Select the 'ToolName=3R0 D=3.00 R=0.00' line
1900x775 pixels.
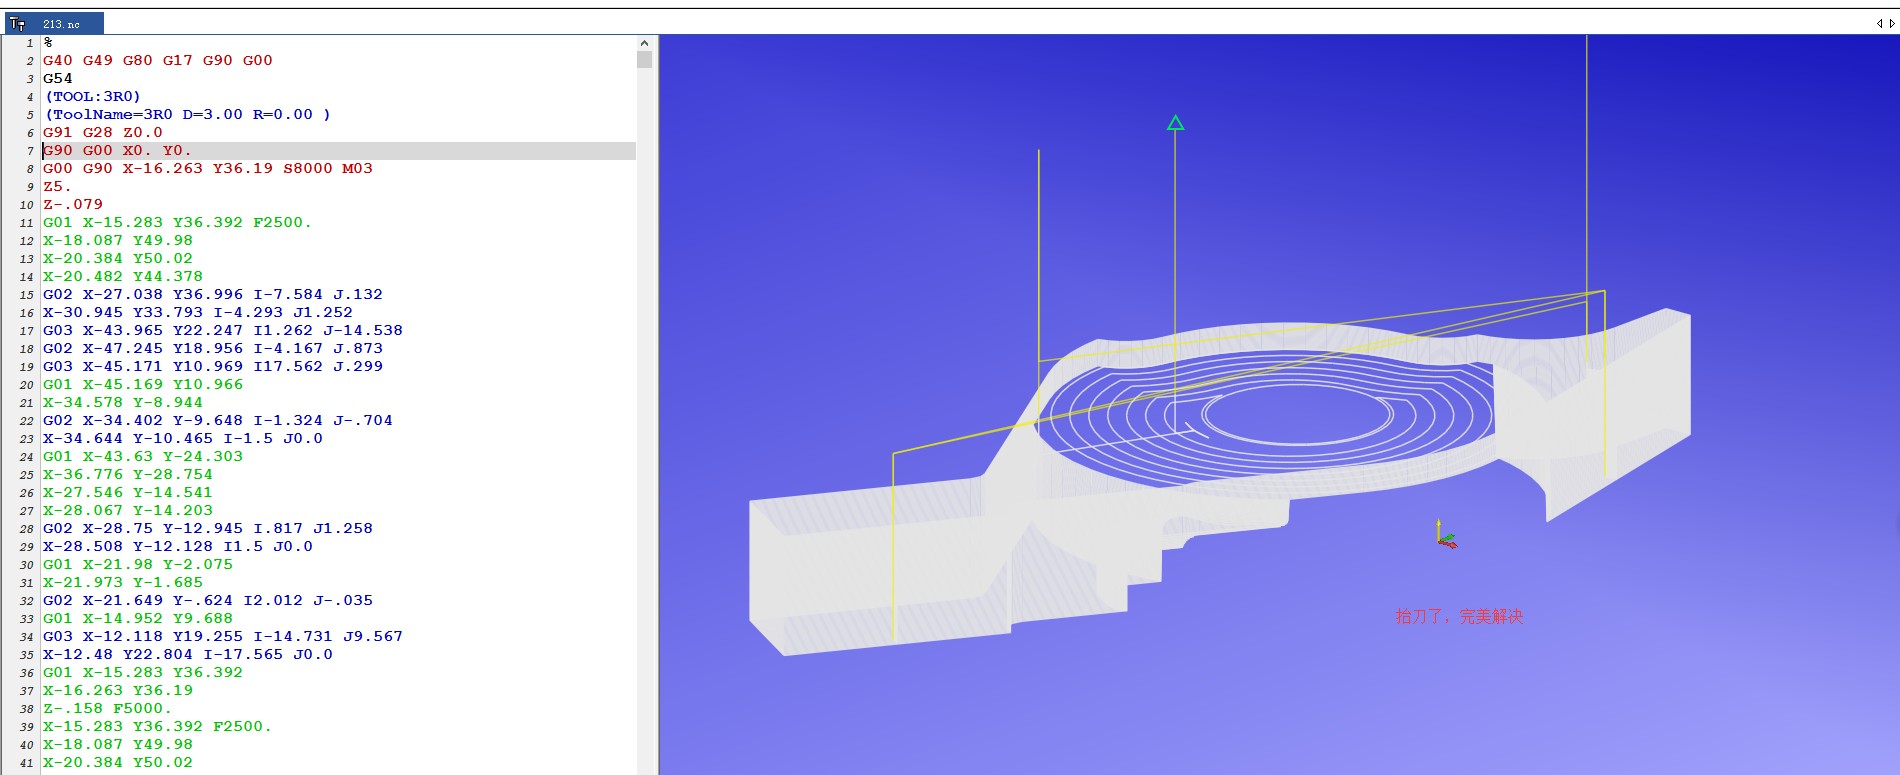click(187, 114)
